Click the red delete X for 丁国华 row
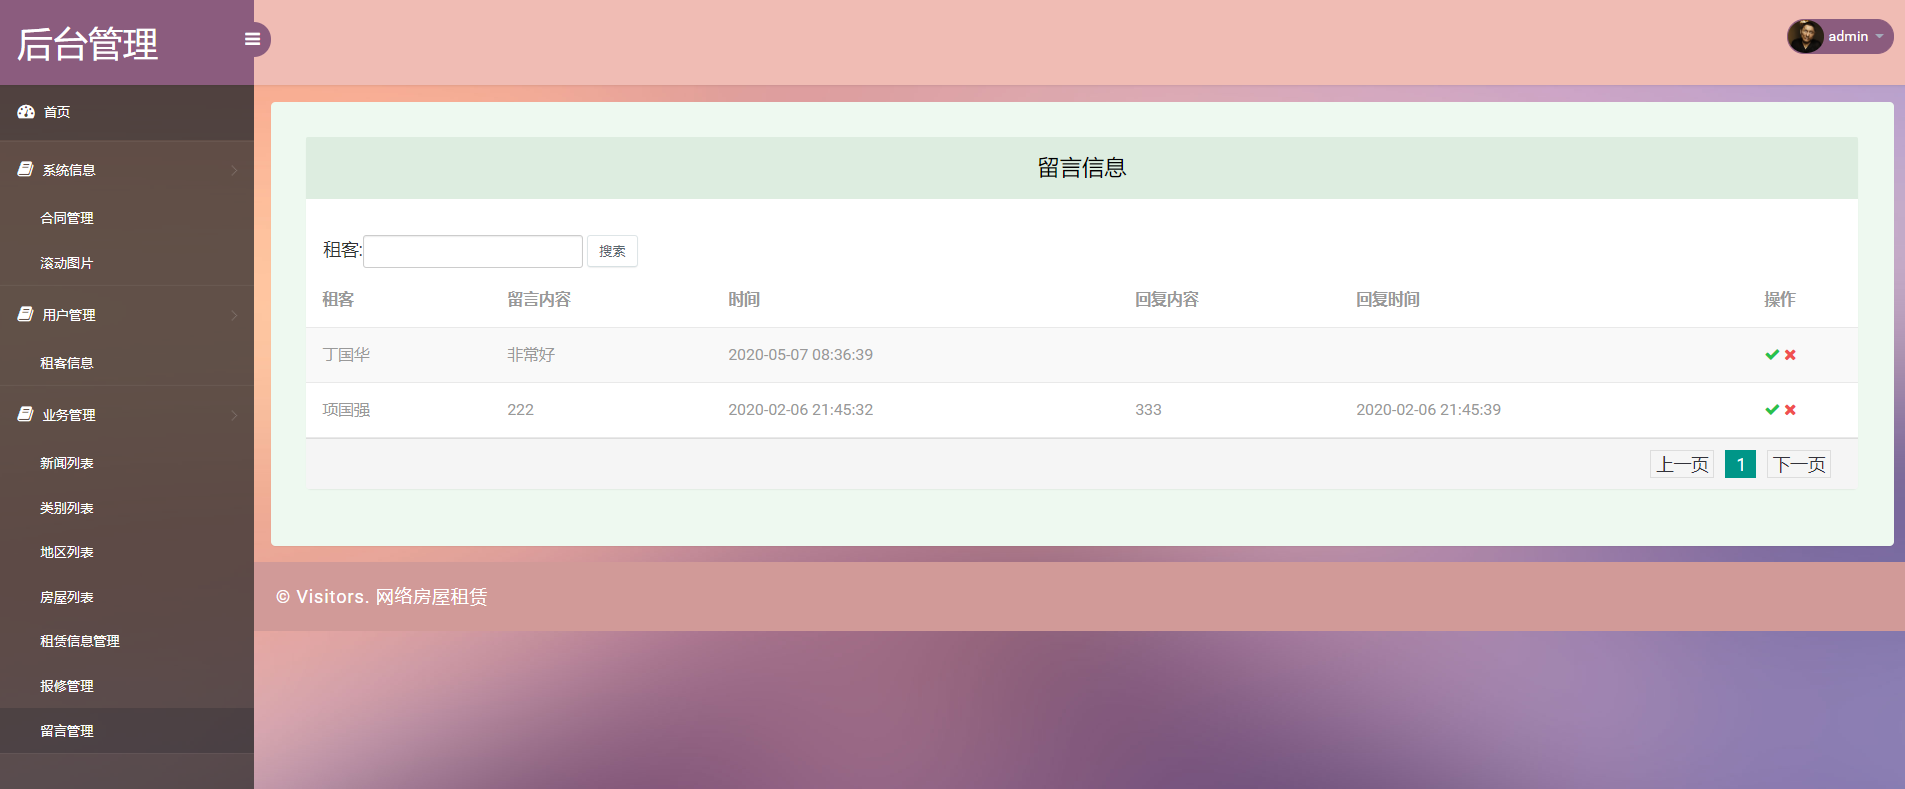Viewport: 1905px width, 789px height. click(1790, 355)
